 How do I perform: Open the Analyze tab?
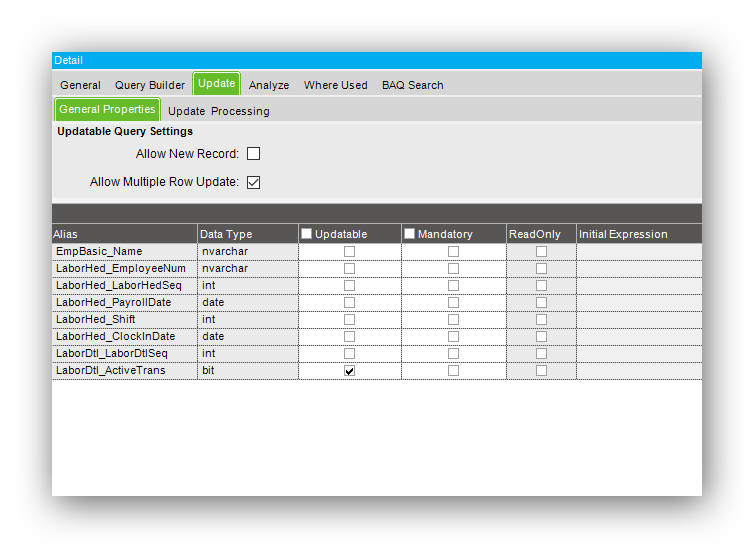pos(269,85)
